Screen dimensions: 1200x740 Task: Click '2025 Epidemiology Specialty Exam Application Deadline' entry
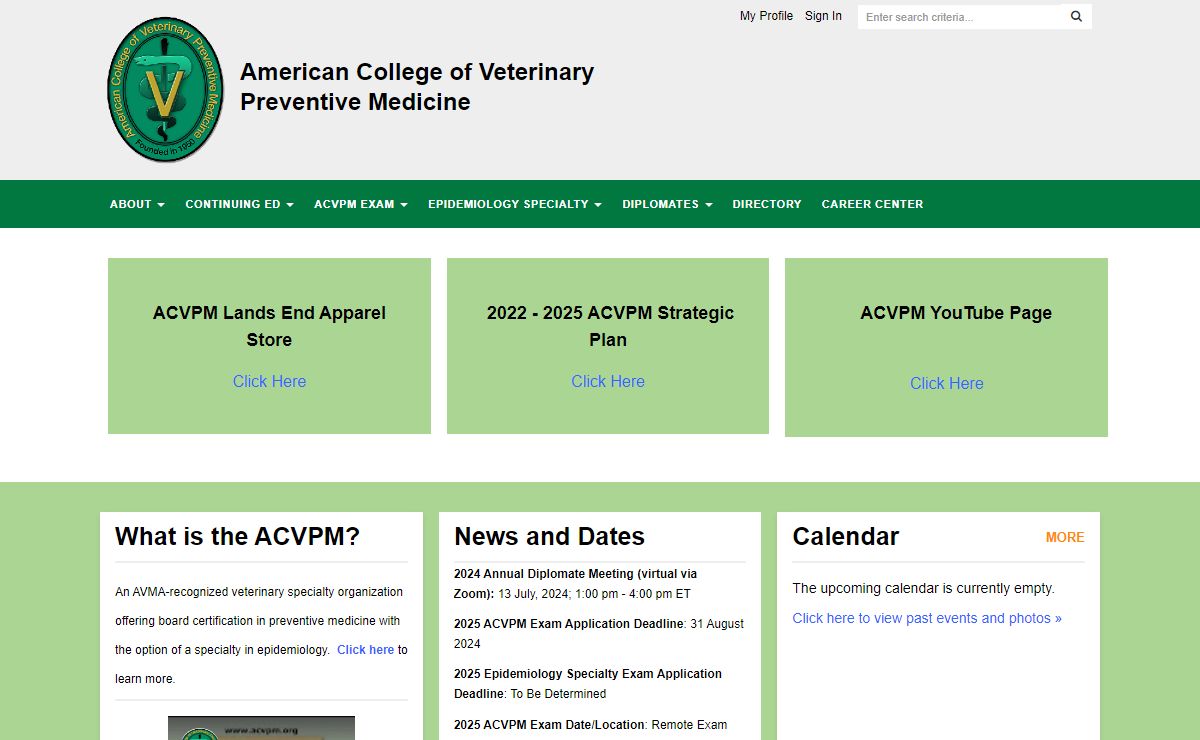point(588,684)
